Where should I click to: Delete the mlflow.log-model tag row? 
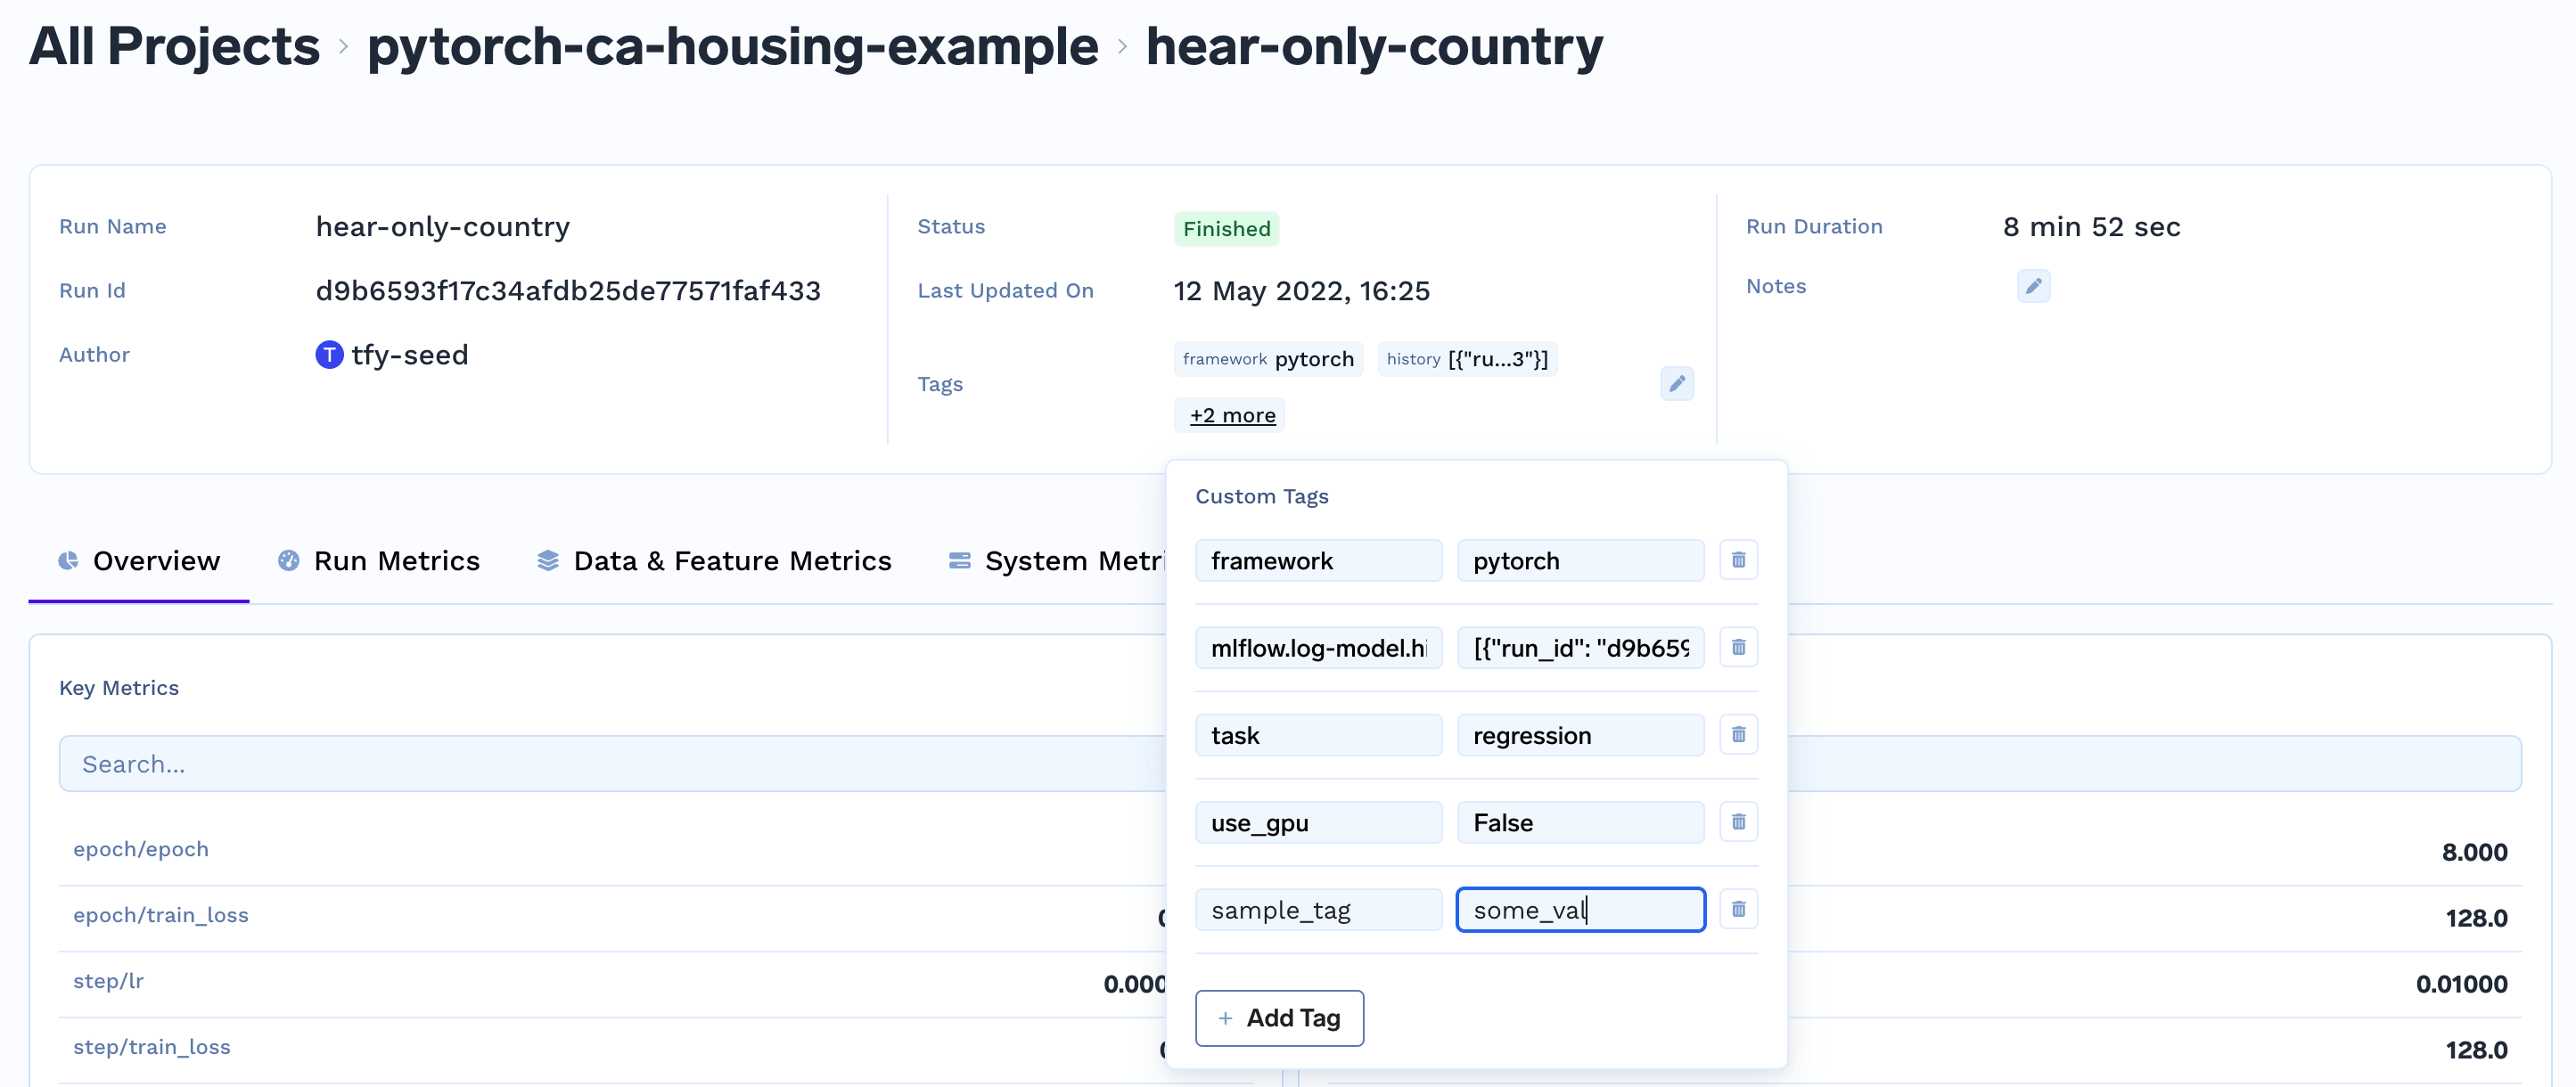(x=1738, y=647)
